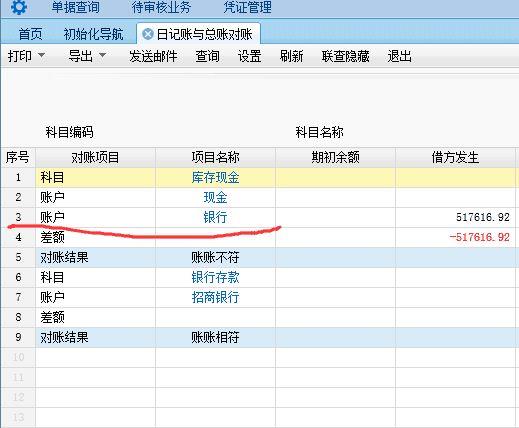
Task: Click 发送邮件 in the toolbar
Action: [153, 56]
